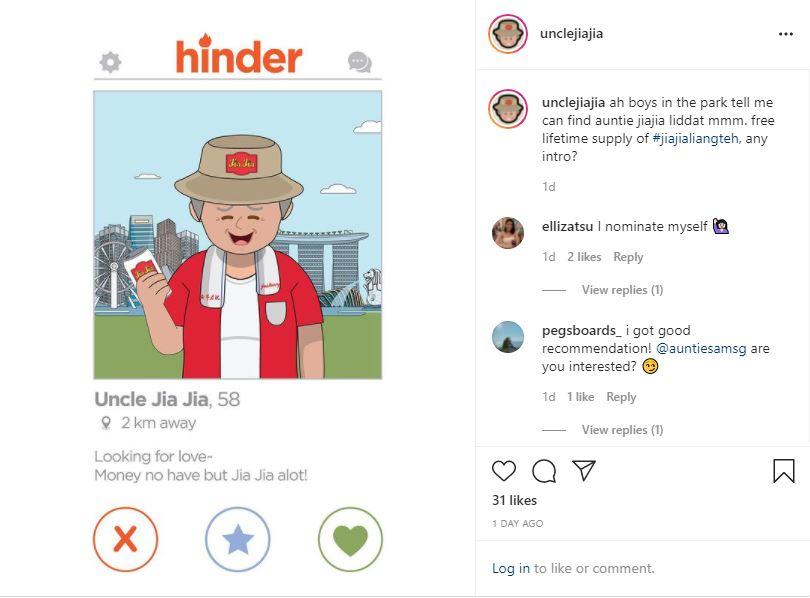Open the ellizatsu username
This screenshot has width=810, height=598.
(567, 226)
